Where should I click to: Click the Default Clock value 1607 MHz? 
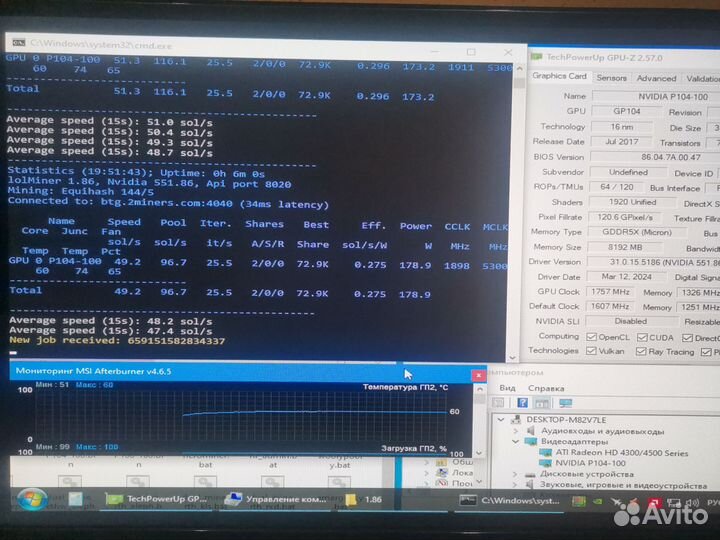point(610,306)
